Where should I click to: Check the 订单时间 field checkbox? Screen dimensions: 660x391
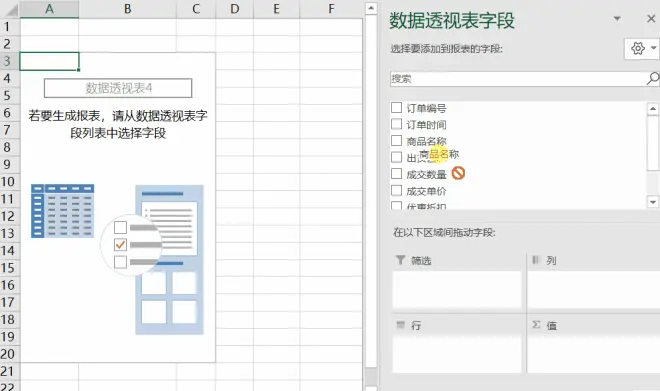point(397,124)
